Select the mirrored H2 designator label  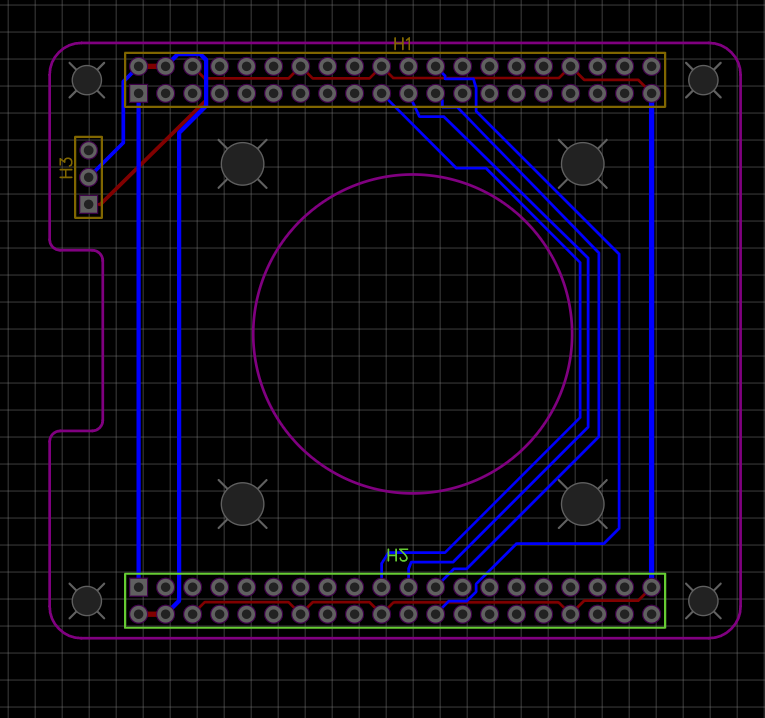pos(397,556)
